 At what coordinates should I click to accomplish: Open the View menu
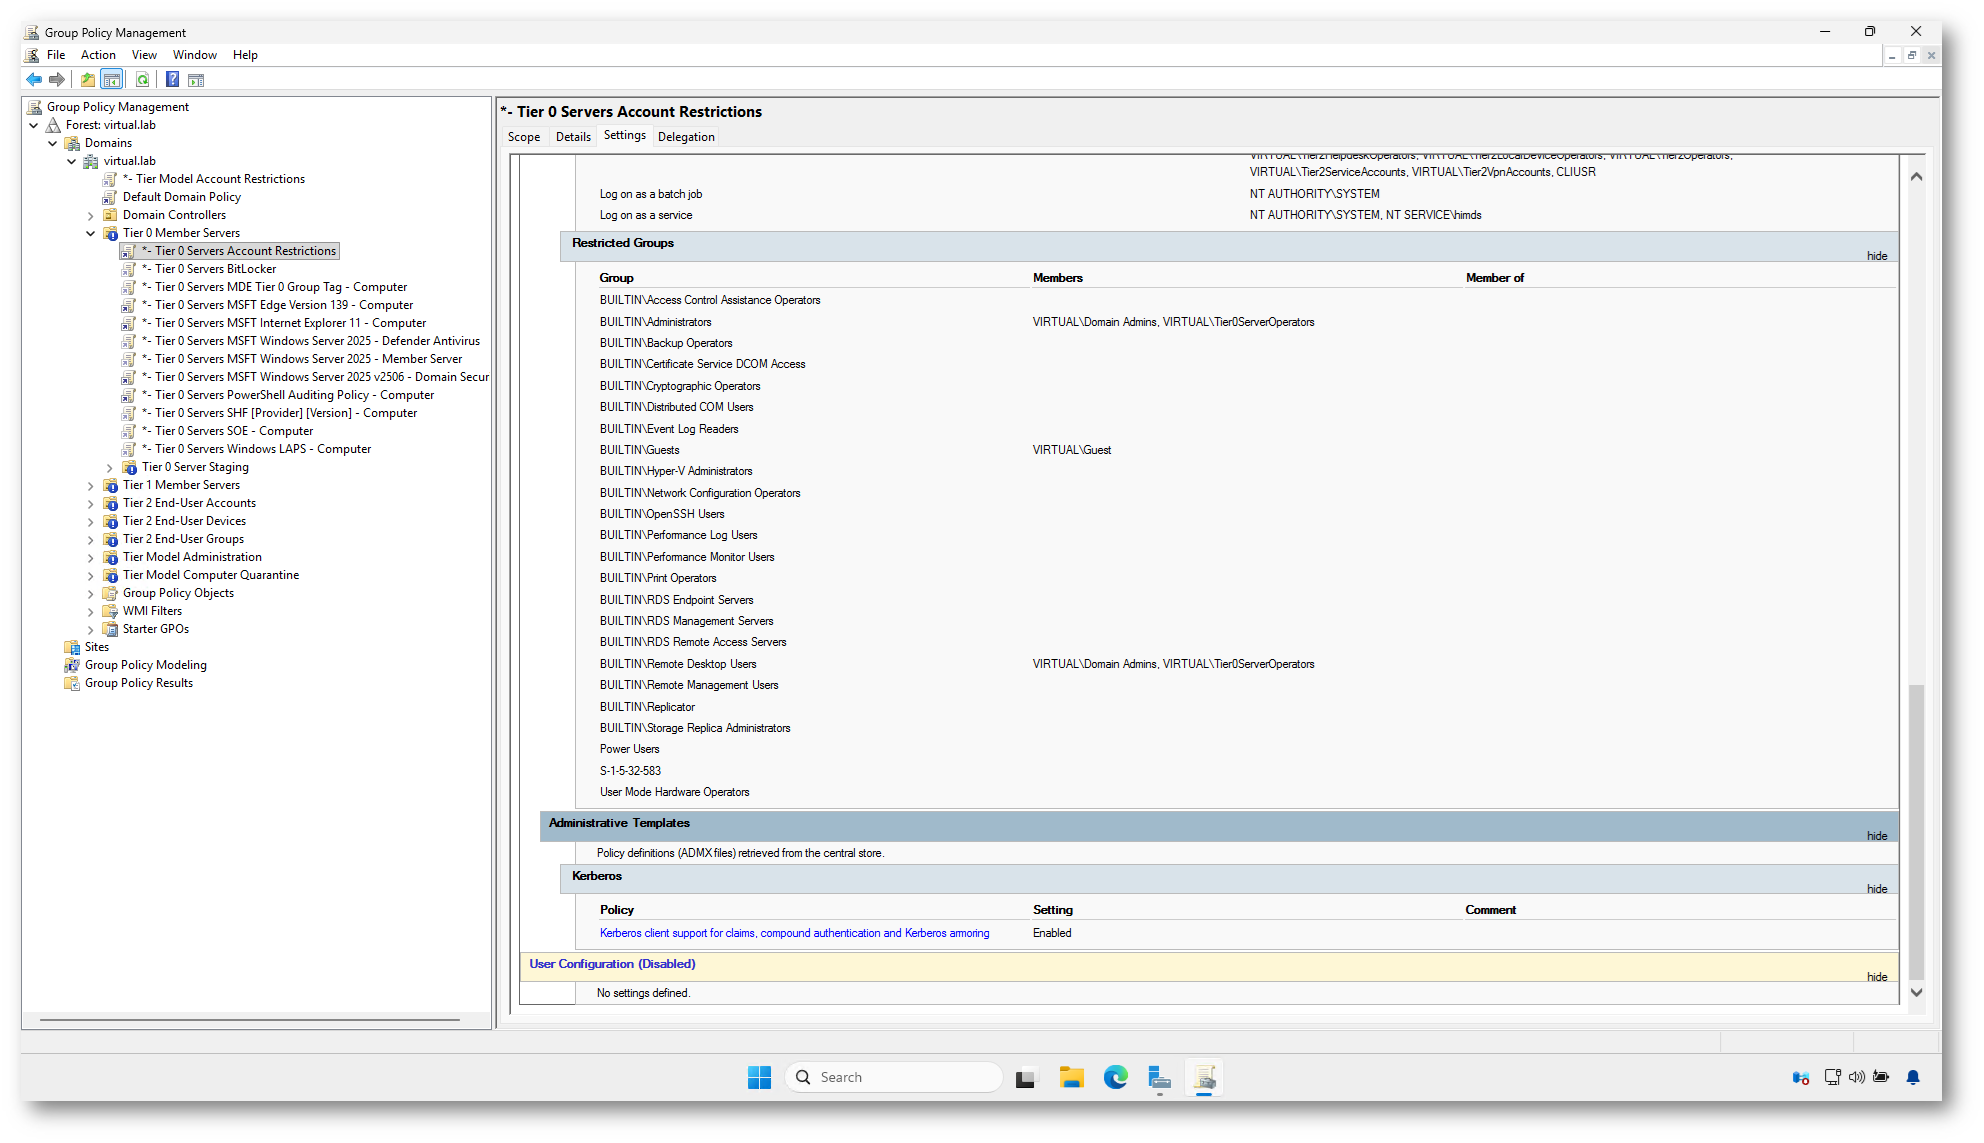144,55
